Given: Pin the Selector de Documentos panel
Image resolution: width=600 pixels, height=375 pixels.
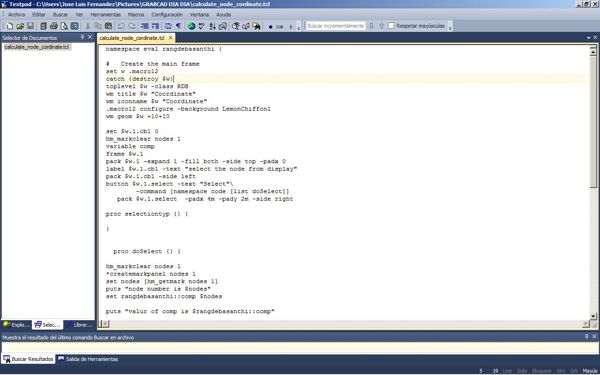Looking at the screenshot, I should 82,37.
